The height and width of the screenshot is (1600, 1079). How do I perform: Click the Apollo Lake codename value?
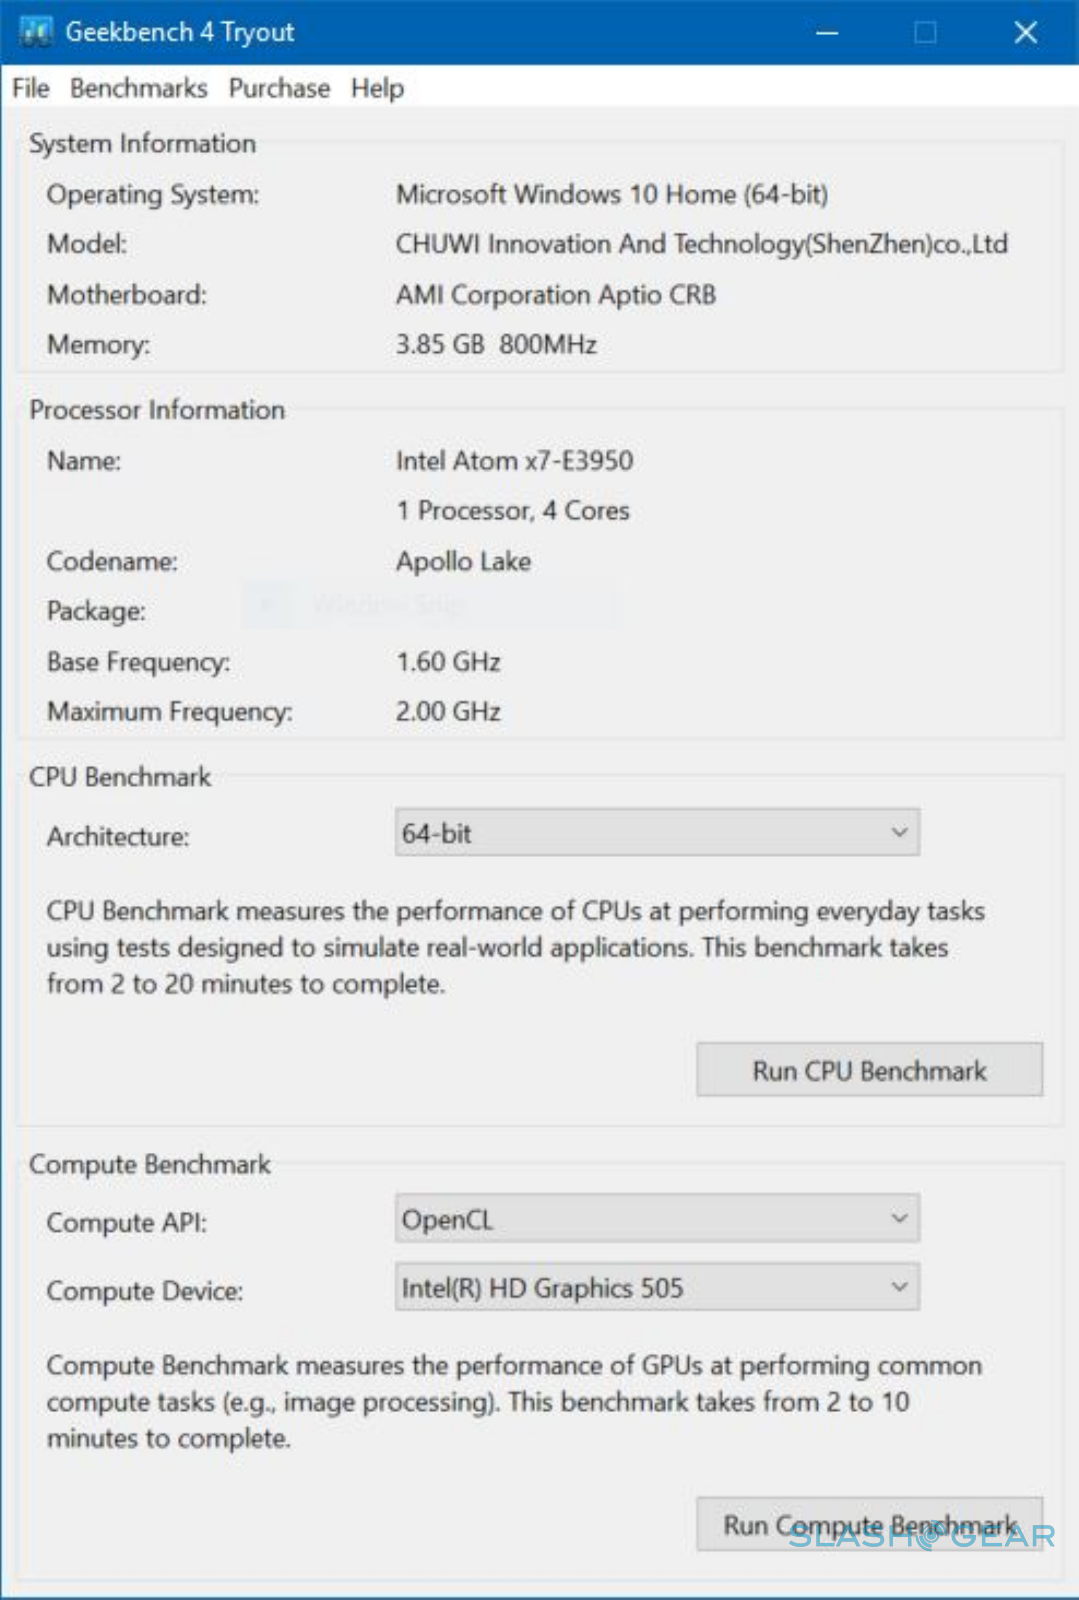tap(463, 561)
